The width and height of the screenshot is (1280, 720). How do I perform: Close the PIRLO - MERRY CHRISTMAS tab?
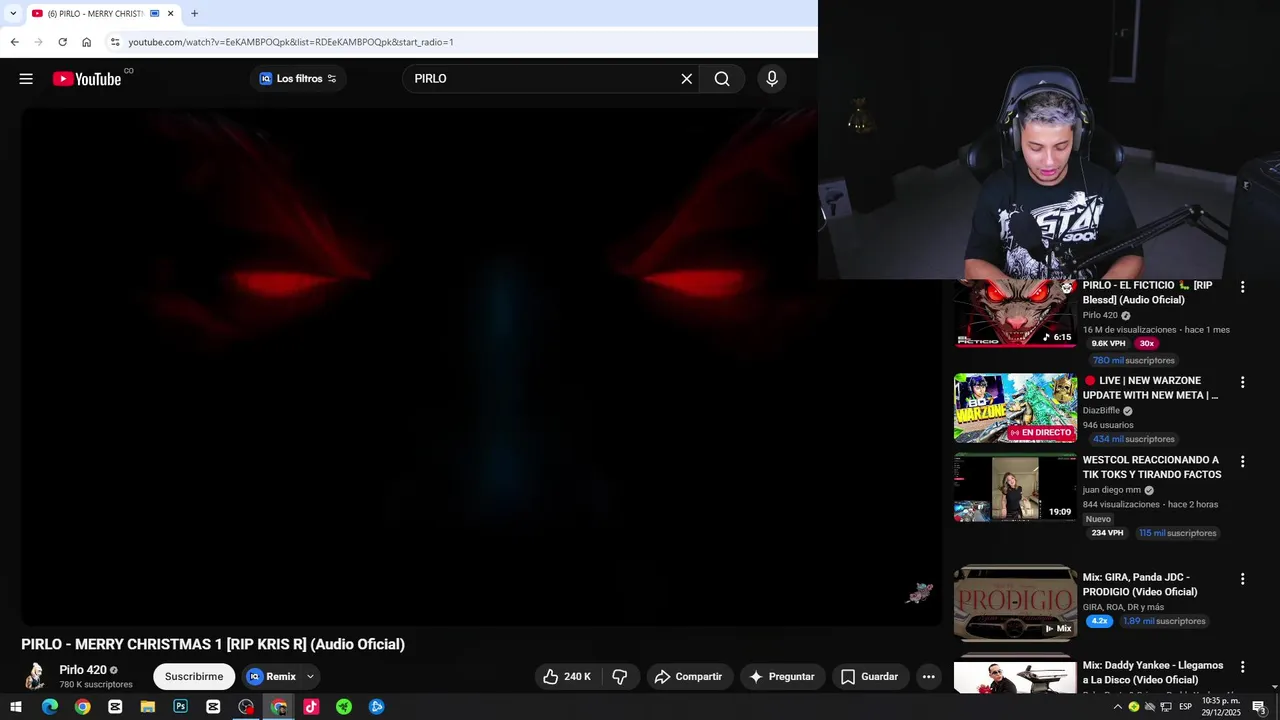[x=170, y=13]
